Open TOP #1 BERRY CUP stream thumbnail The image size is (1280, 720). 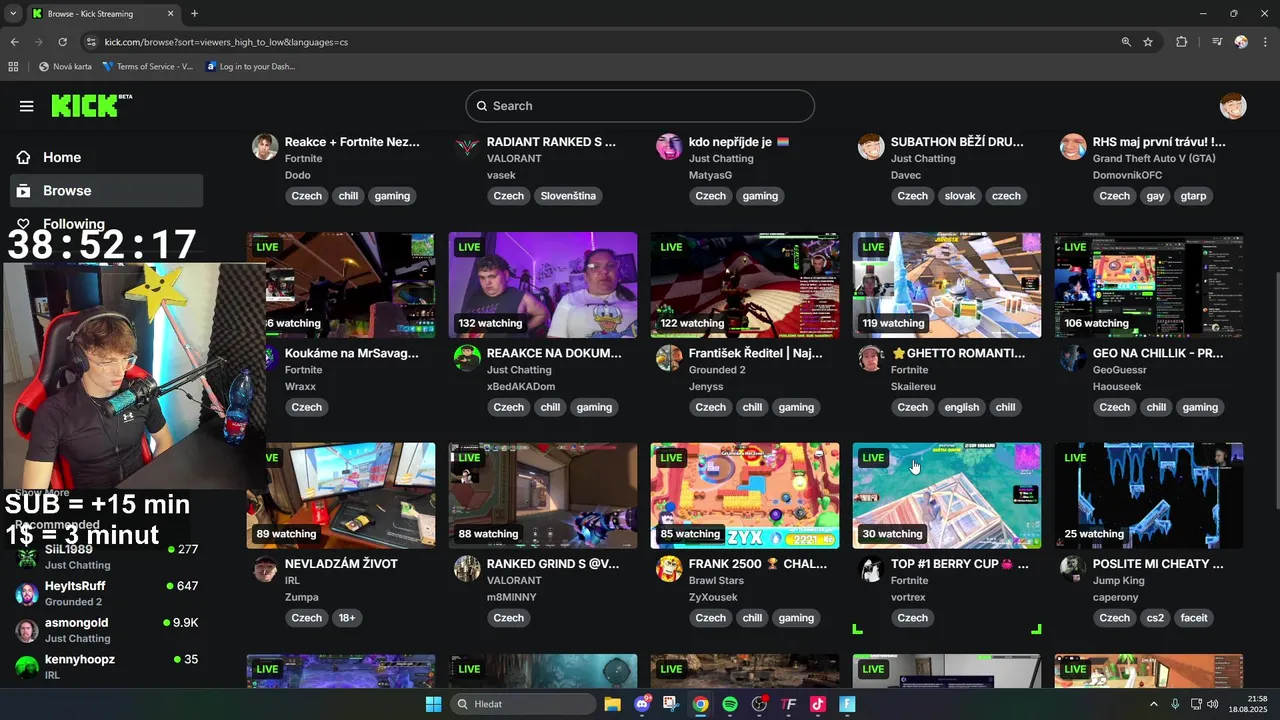[x=947, y=496]
